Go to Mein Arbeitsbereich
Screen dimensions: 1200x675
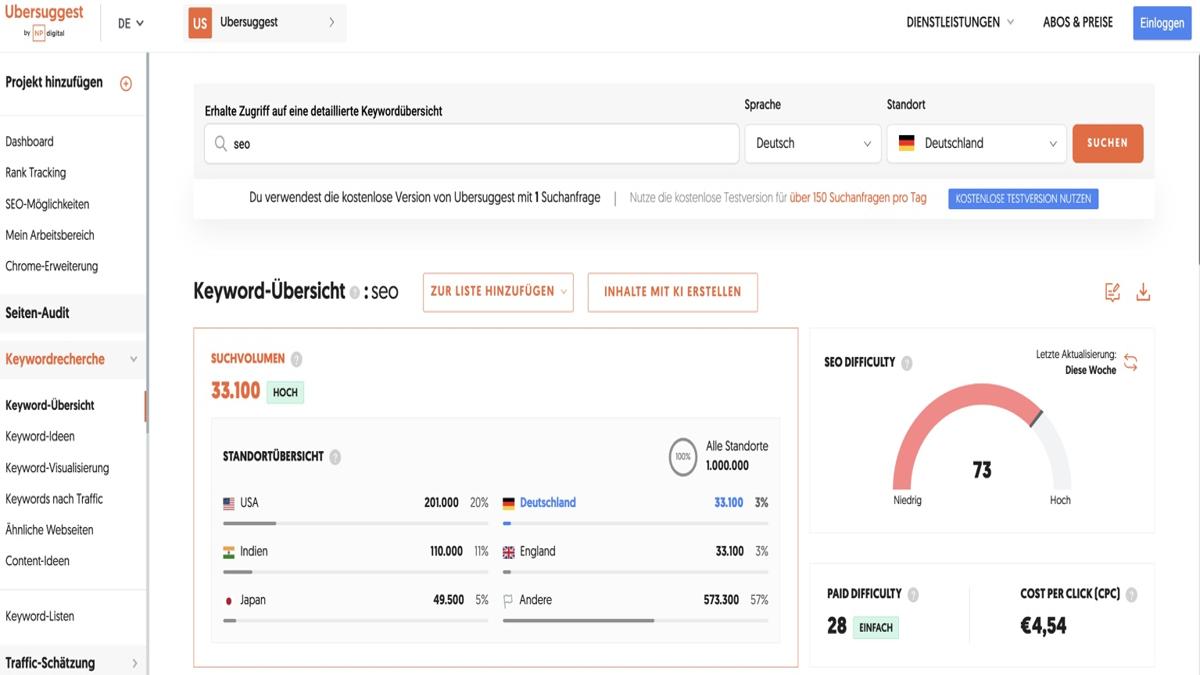(50, 235)
